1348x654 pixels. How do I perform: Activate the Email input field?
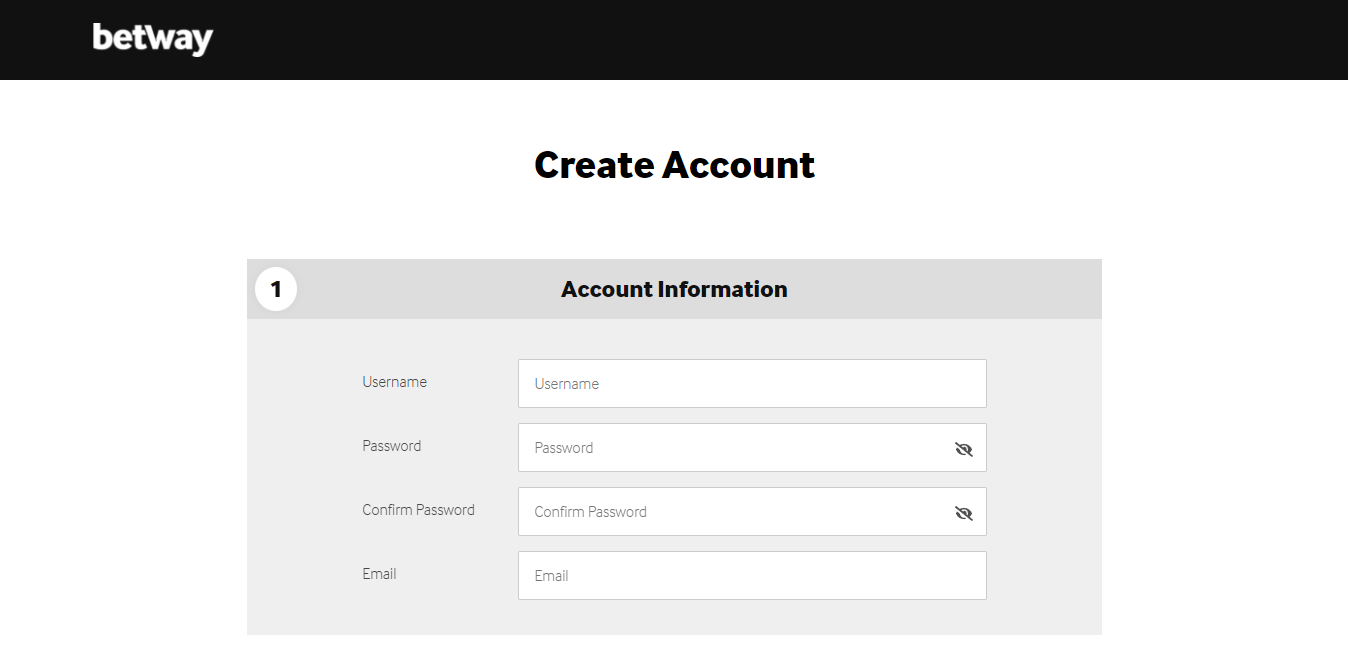752,576
